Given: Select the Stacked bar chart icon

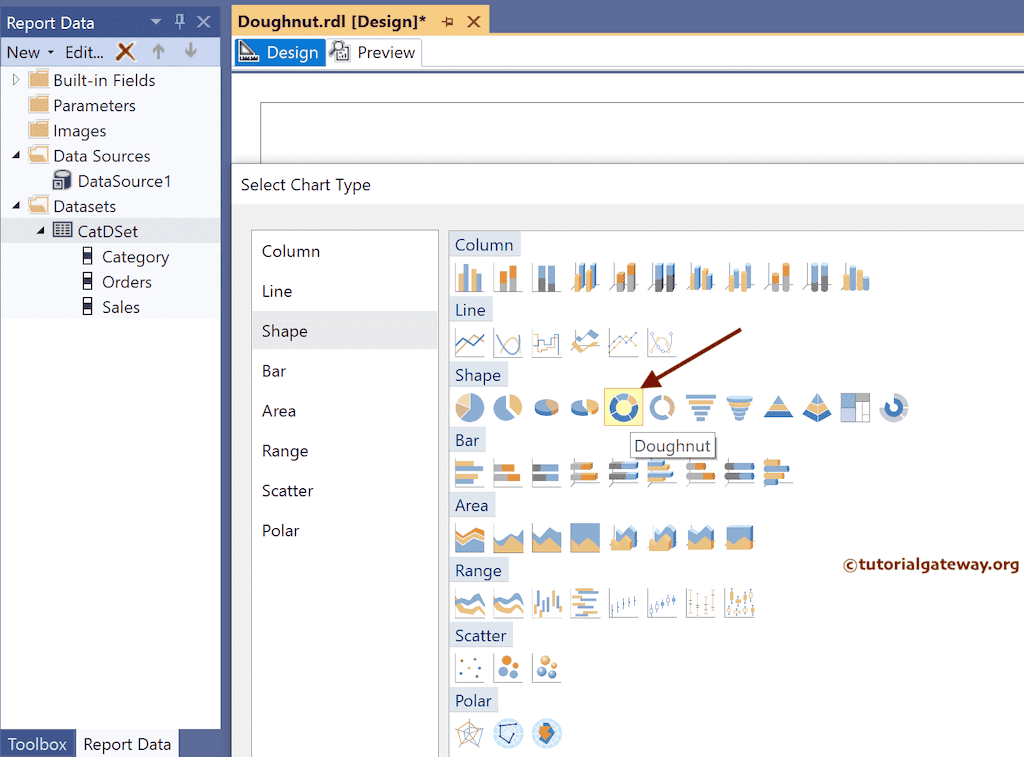Looking at the screenshot, I should [508, 472].
